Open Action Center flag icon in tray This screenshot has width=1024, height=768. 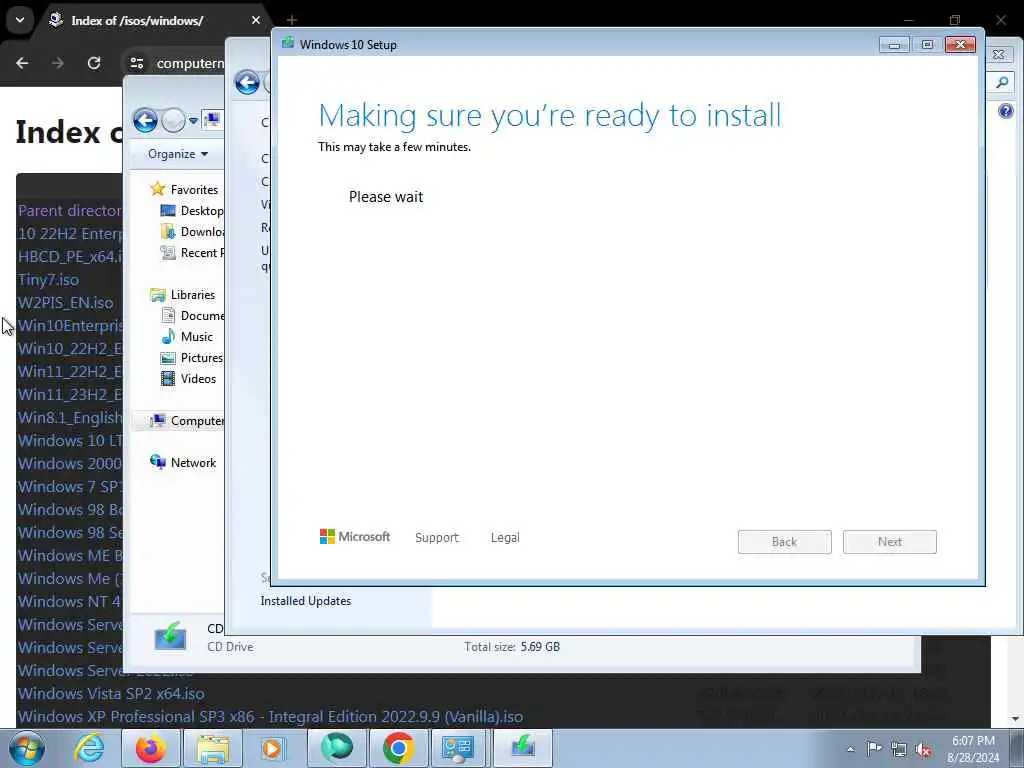tap(874, 749)
